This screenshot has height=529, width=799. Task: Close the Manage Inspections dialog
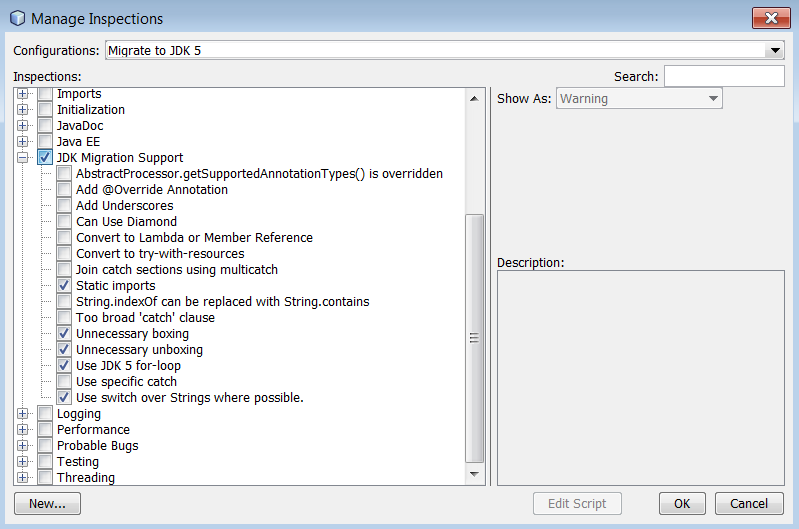pyautogui.click(x=769, y=18)
